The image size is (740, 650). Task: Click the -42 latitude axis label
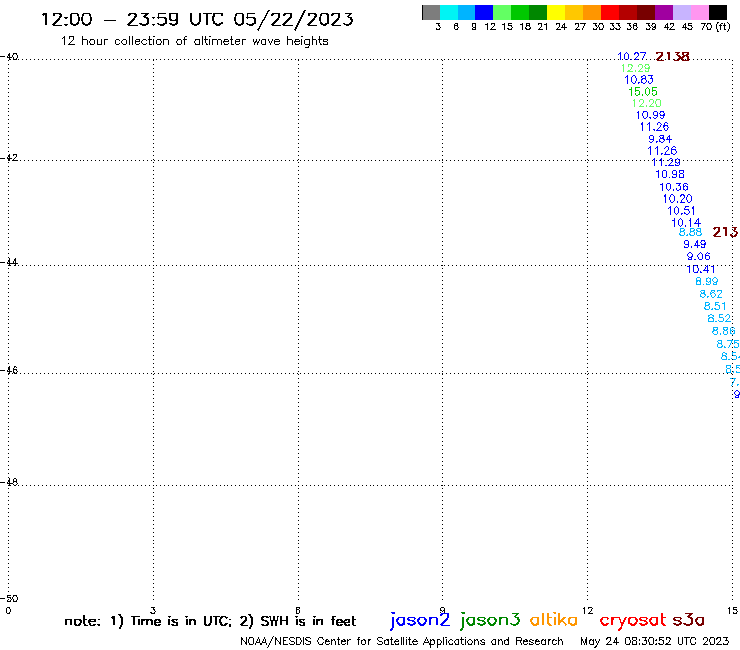pyautogui.click(x=9, y=157)
